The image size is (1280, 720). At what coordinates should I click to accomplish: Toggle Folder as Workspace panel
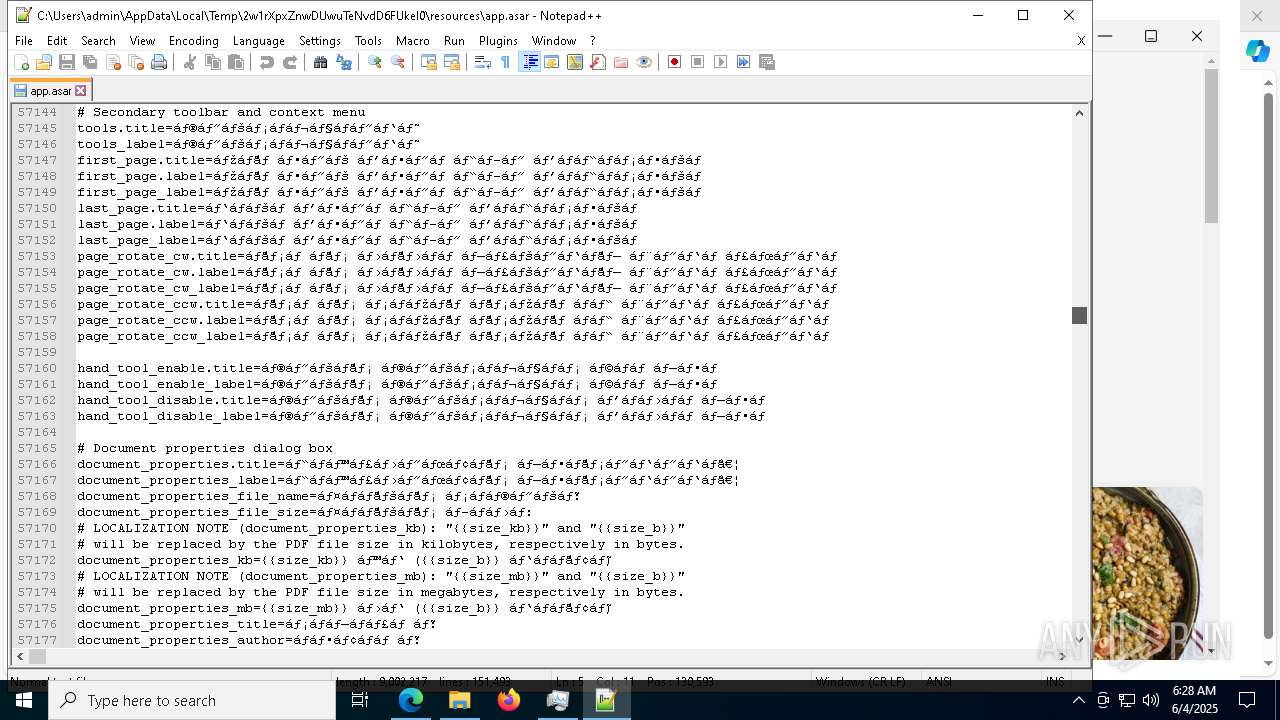point(621,62)
